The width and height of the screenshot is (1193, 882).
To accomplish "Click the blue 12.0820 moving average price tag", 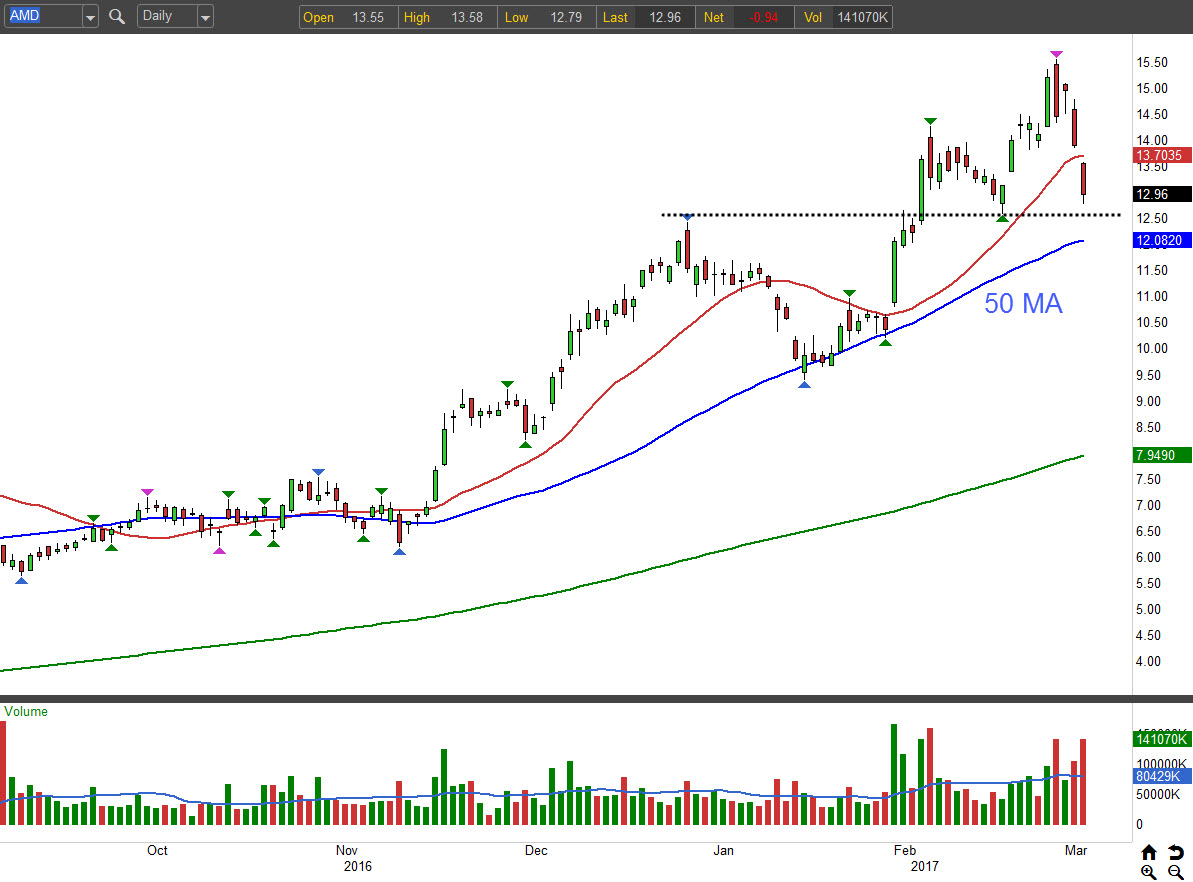I will [x=1162, y=240].
